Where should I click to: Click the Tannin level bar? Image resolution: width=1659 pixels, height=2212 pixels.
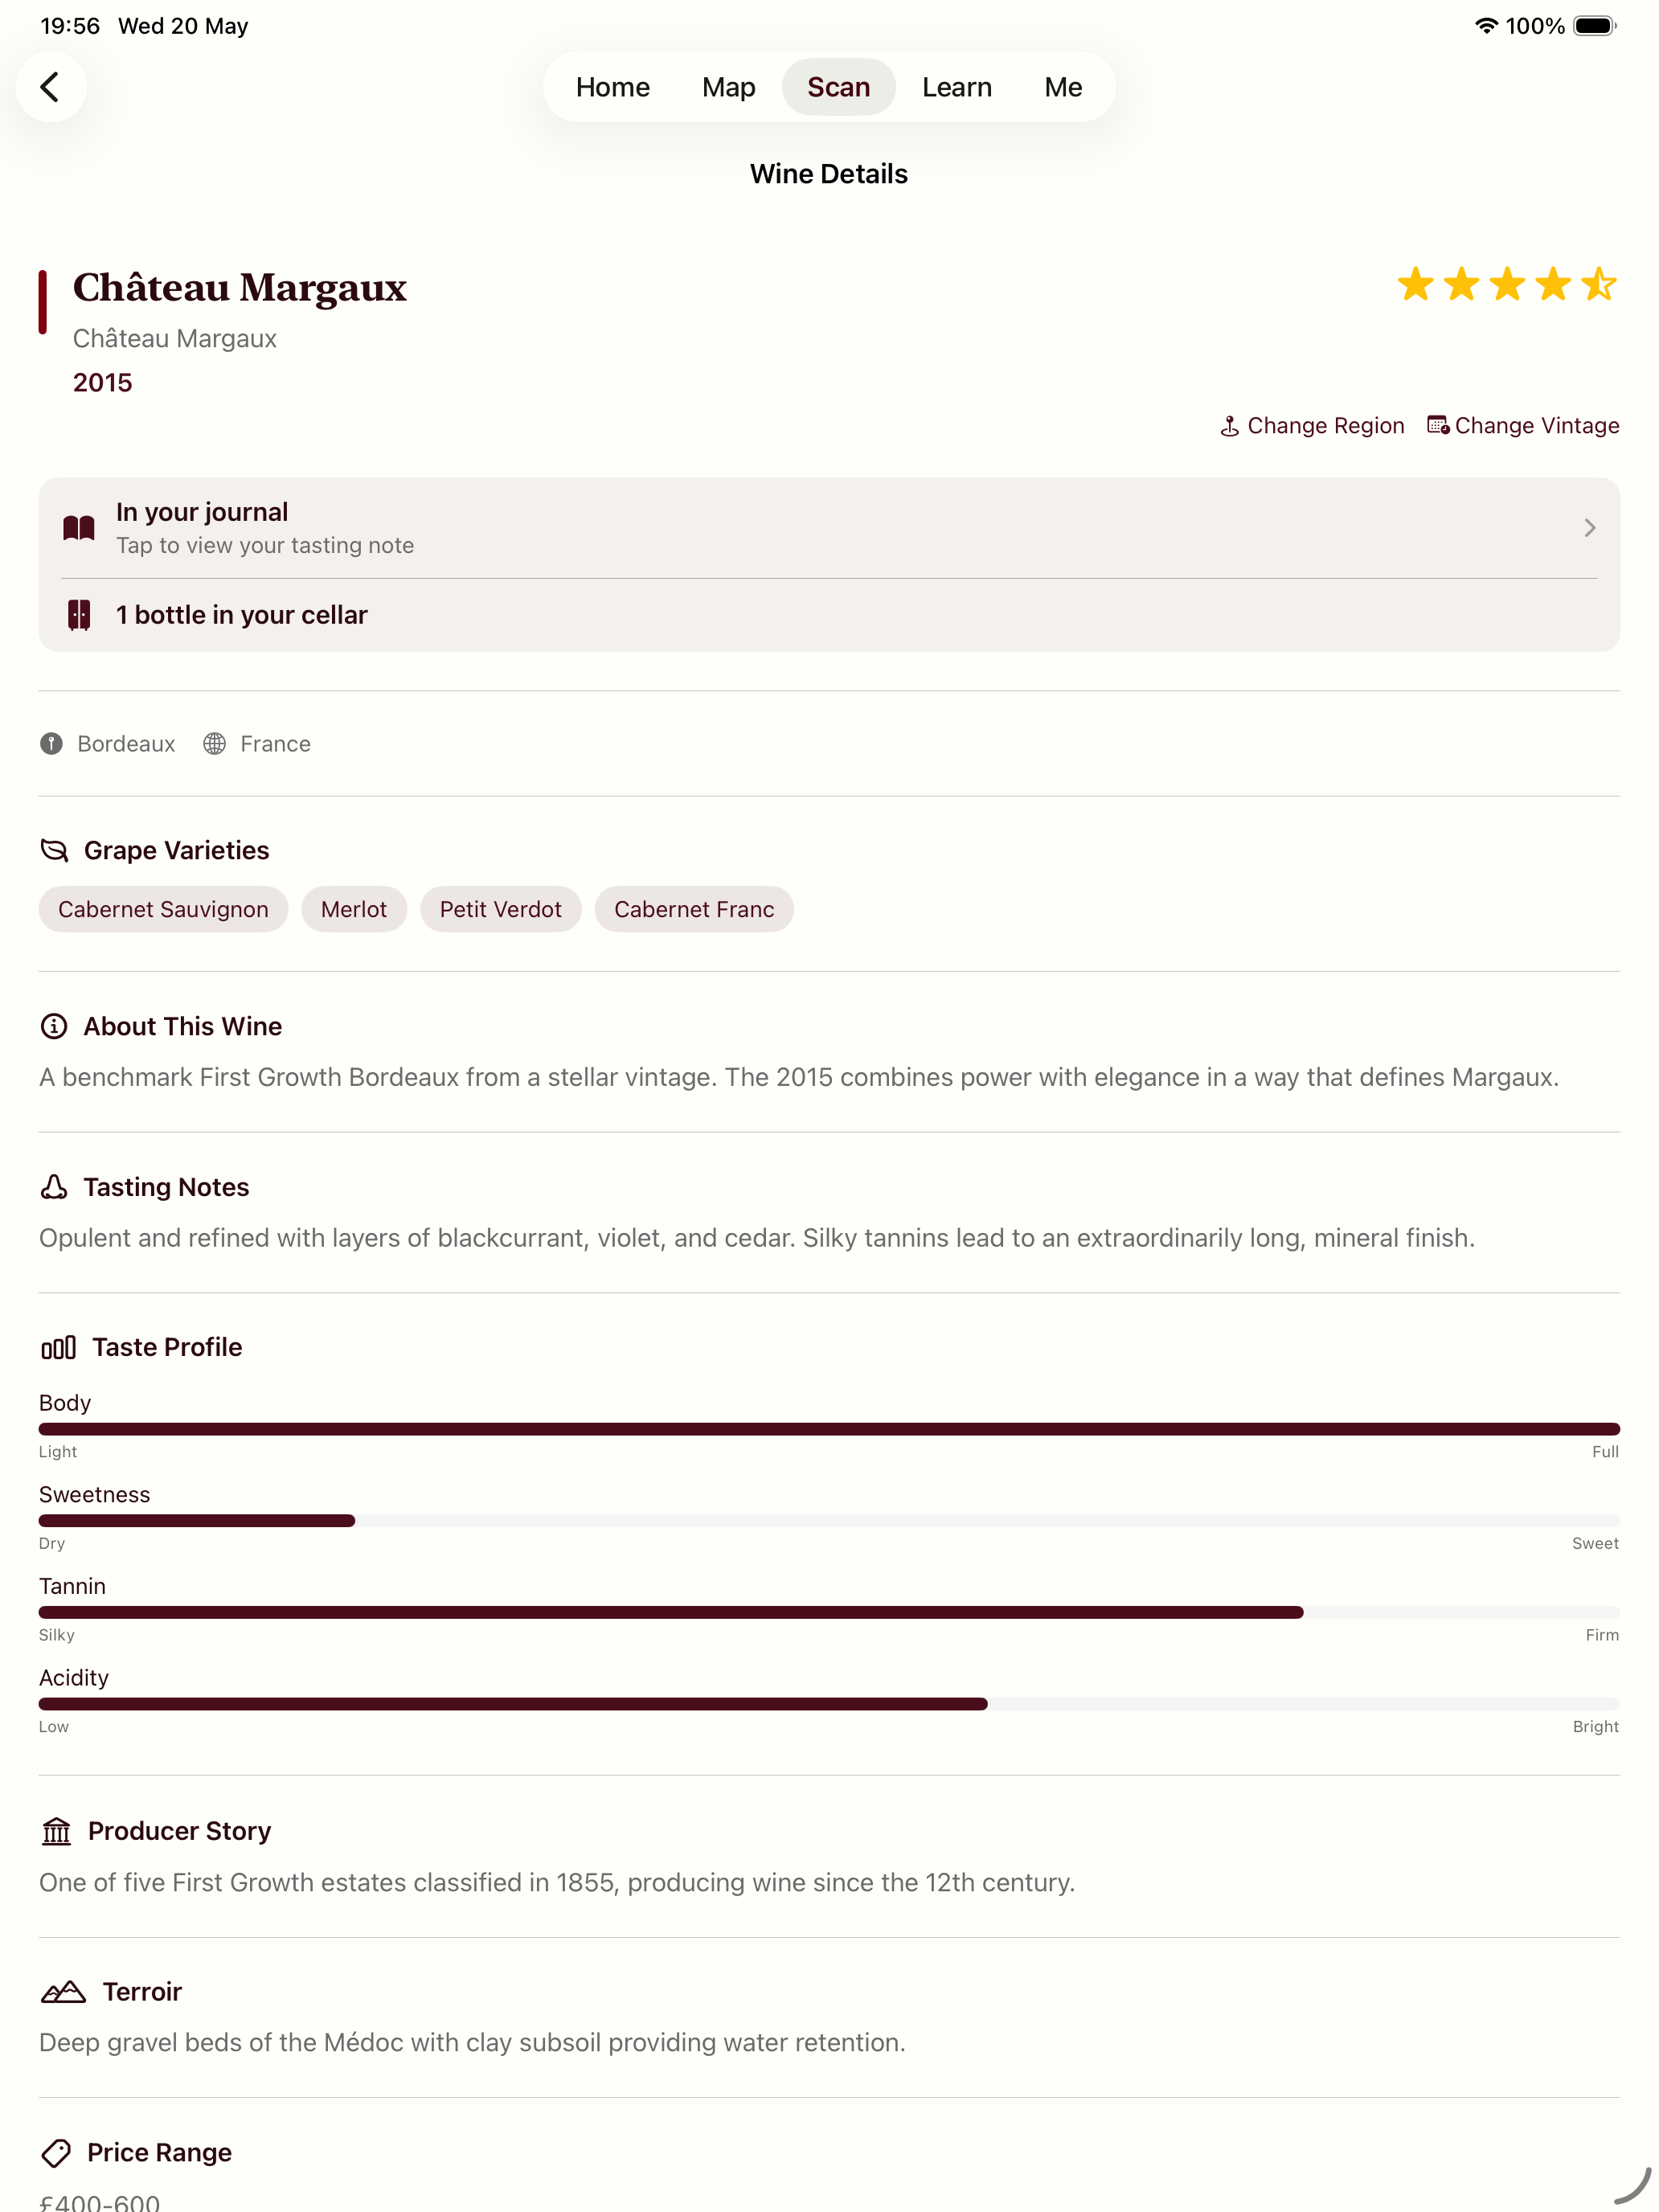point(829,1612)
